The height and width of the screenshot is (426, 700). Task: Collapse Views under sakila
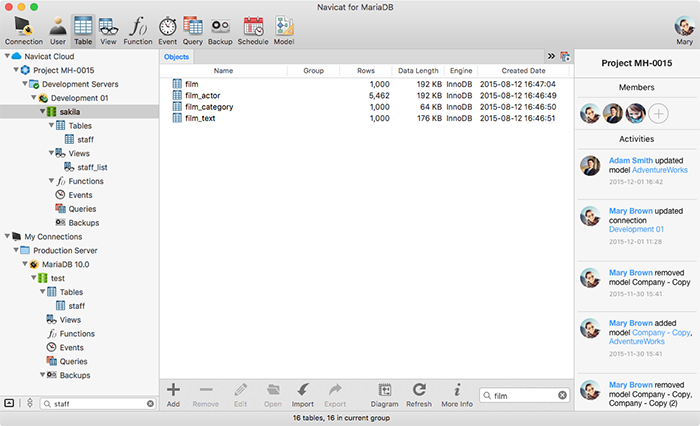pos(51,153)
